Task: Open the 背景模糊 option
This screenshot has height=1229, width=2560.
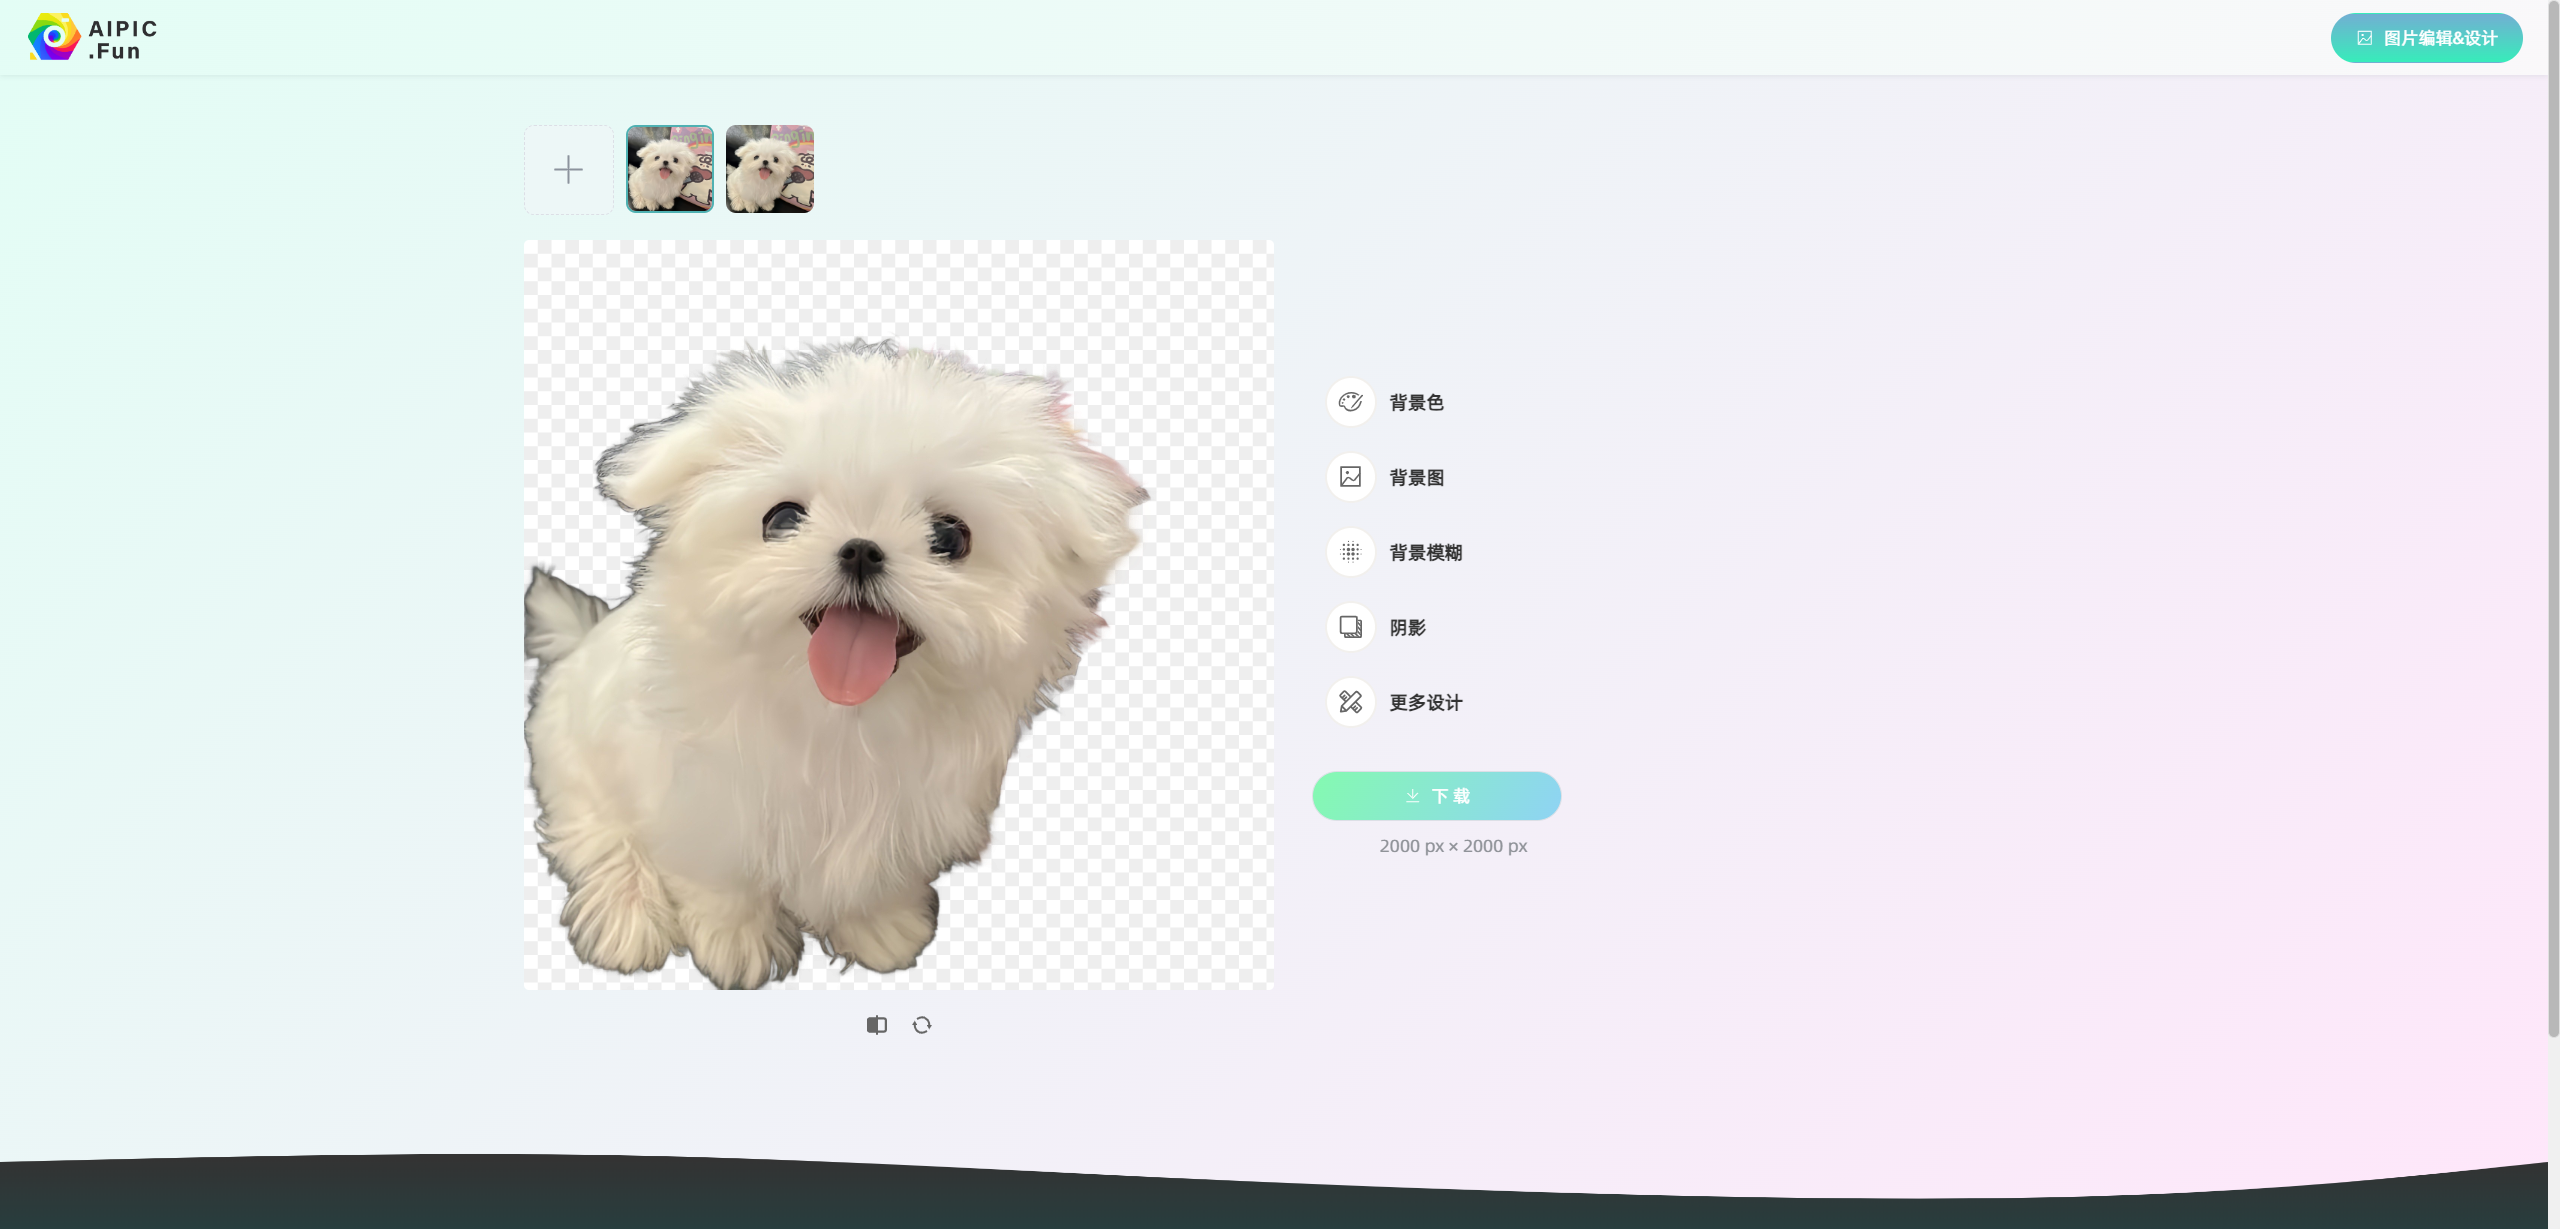Action: (x=1425, y=552)
